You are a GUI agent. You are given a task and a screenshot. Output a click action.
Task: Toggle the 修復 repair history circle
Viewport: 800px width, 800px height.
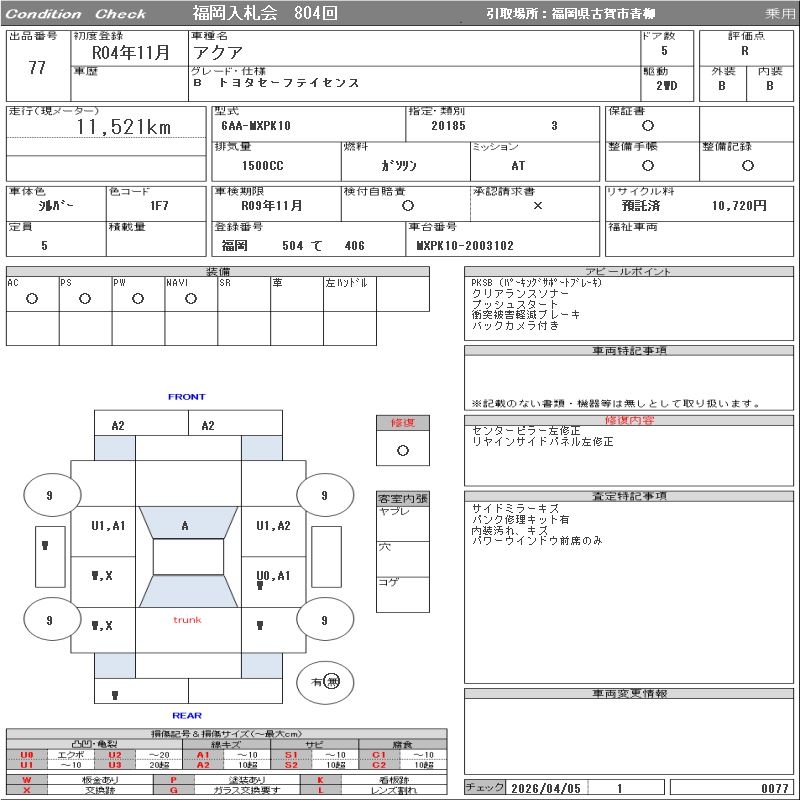pyautogui.click(x=402, y=450)
